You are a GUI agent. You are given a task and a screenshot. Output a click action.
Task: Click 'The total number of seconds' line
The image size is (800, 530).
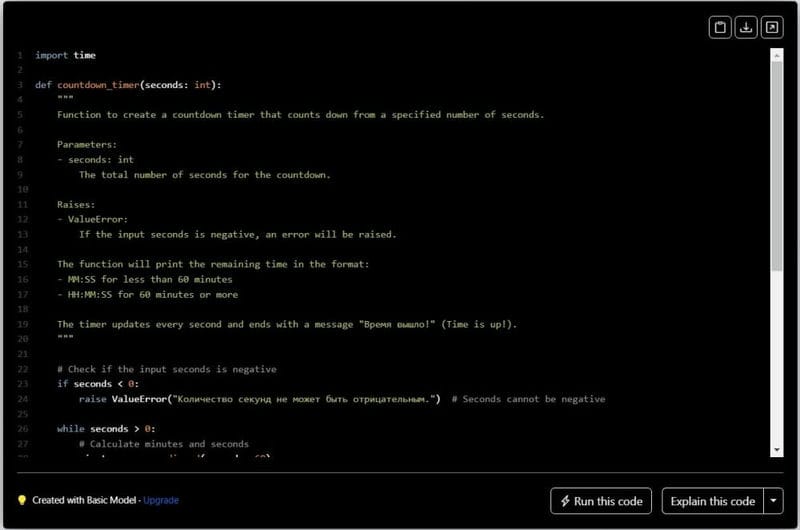coord(205,175)
